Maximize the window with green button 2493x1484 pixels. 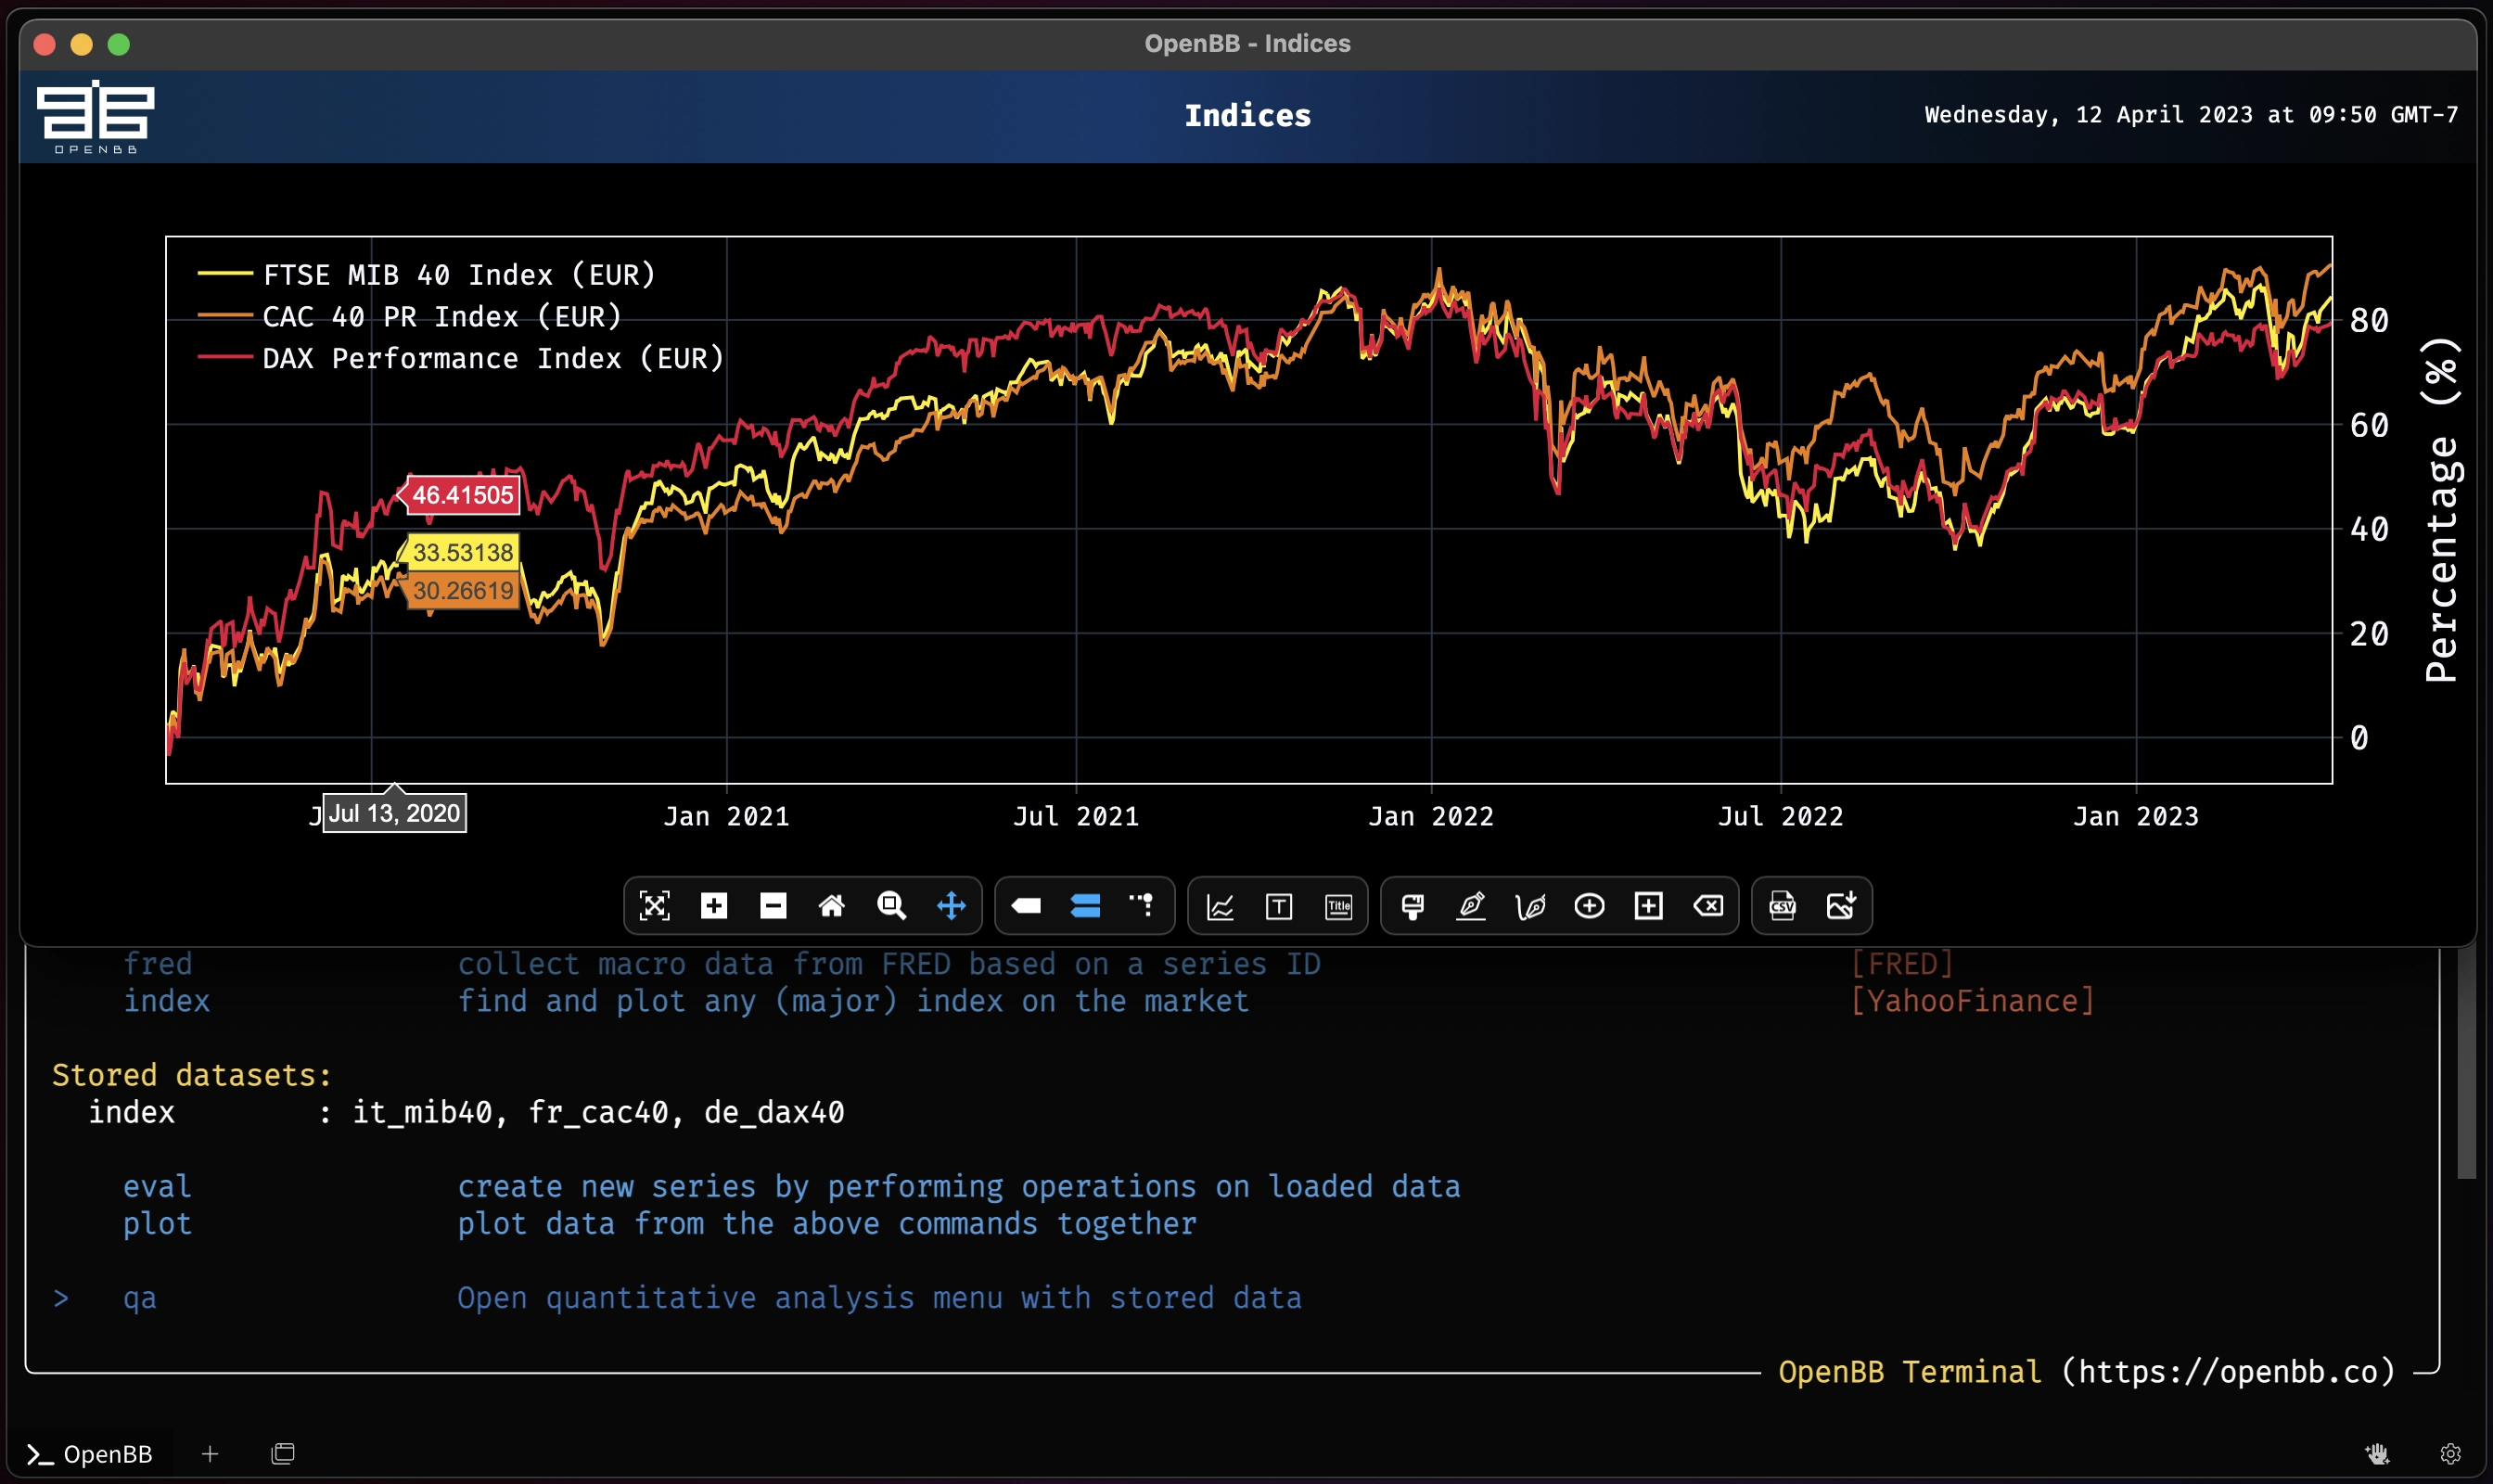tap(119, 44)
